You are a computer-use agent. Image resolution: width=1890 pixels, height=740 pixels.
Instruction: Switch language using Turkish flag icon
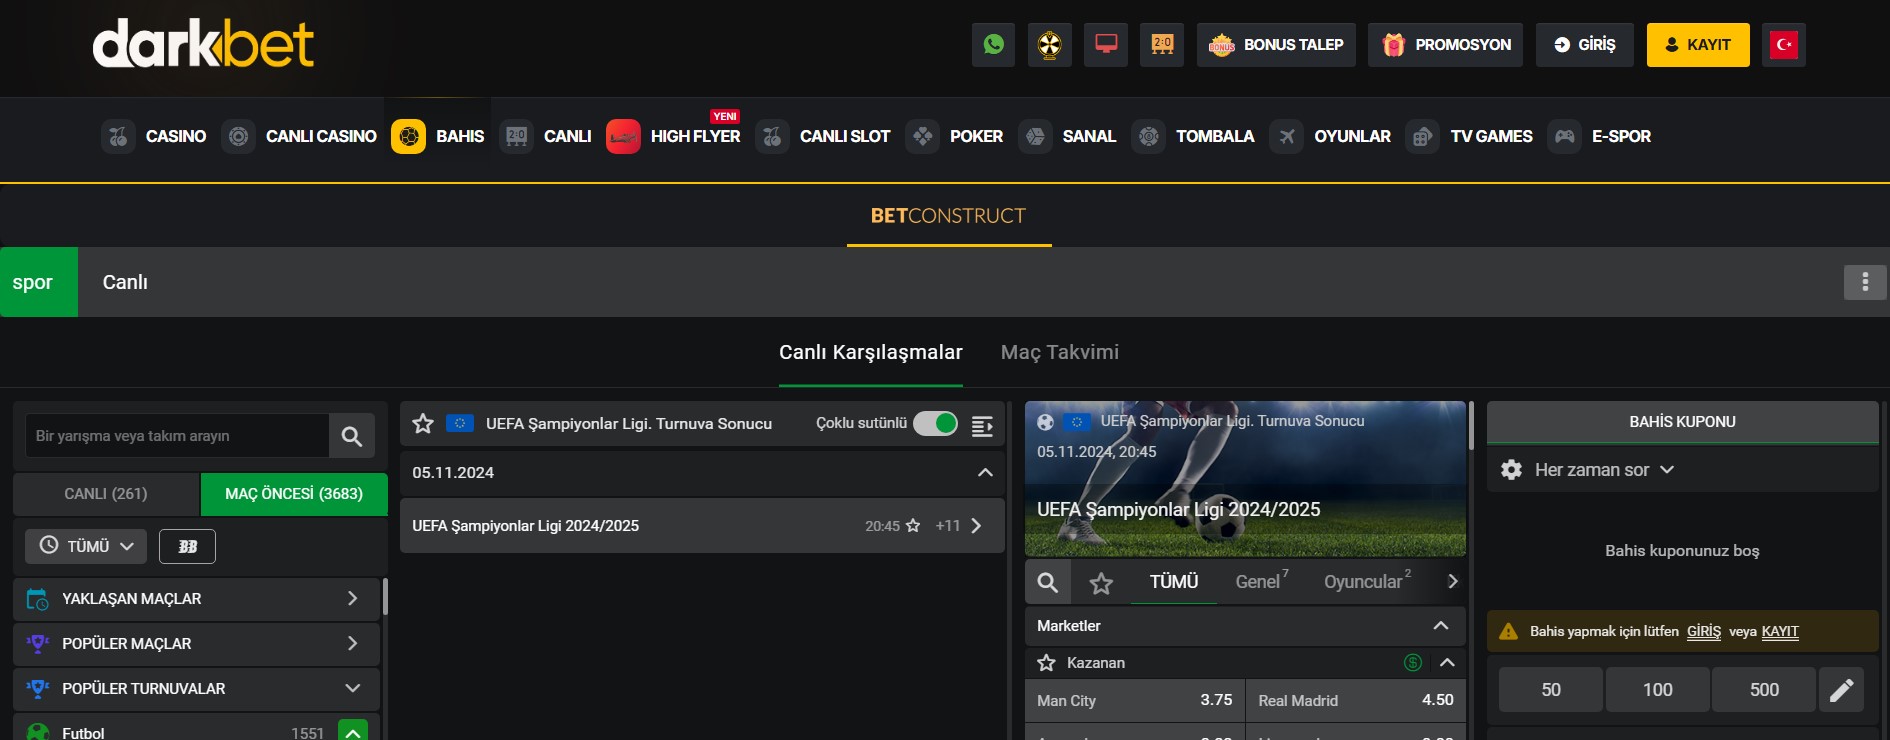pos(1784,45)
